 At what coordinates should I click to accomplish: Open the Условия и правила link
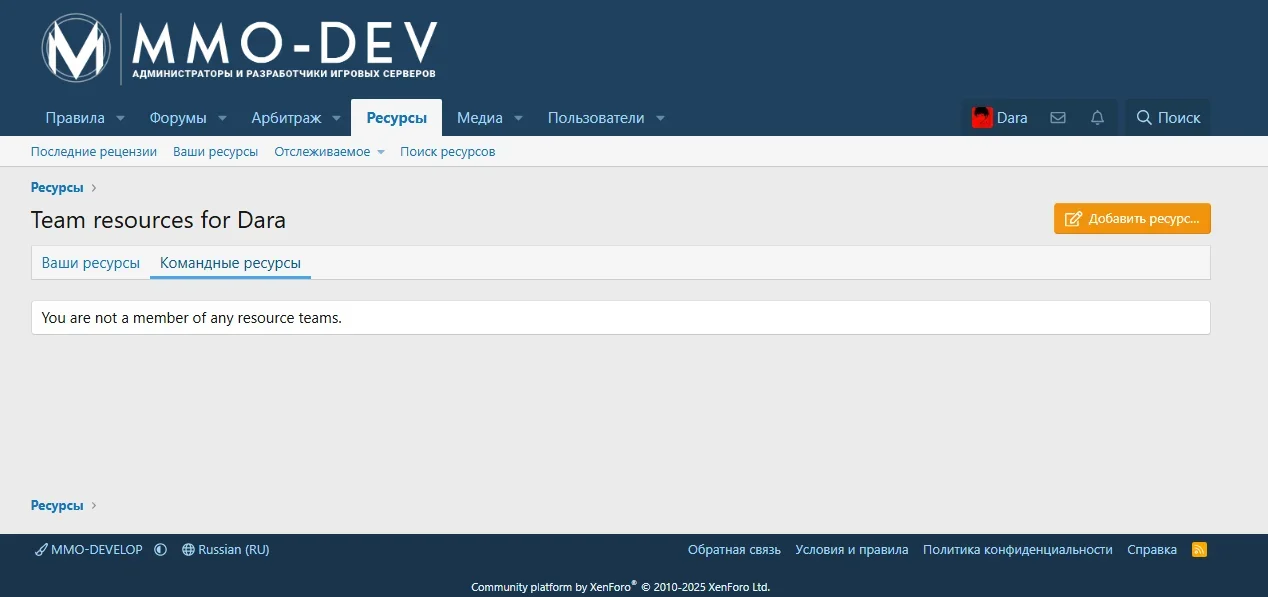(x=852, y=550)
